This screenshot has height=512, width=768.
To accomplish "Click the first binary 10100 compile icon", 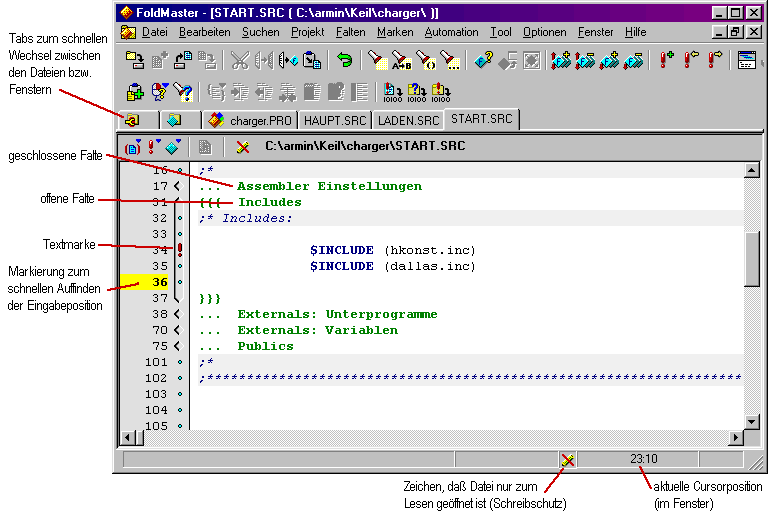I will [x=392, y=92].
